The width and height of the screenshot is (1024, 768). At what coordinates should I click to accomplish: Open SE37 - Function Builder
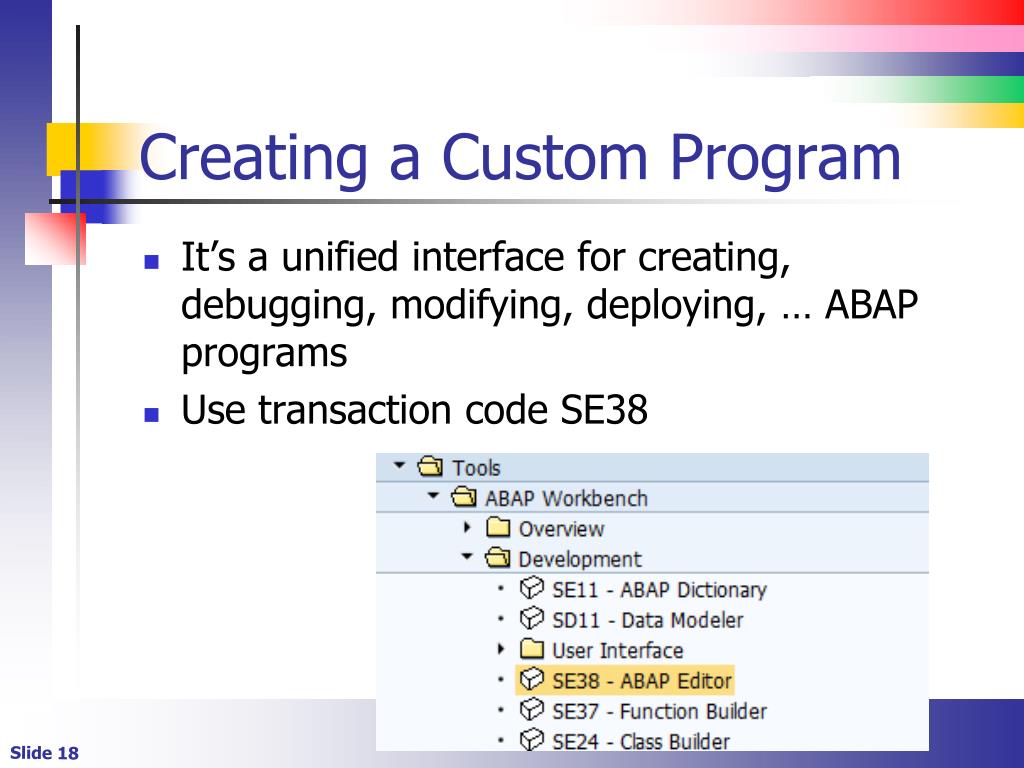pyautogui.click(x=660, y=711)
